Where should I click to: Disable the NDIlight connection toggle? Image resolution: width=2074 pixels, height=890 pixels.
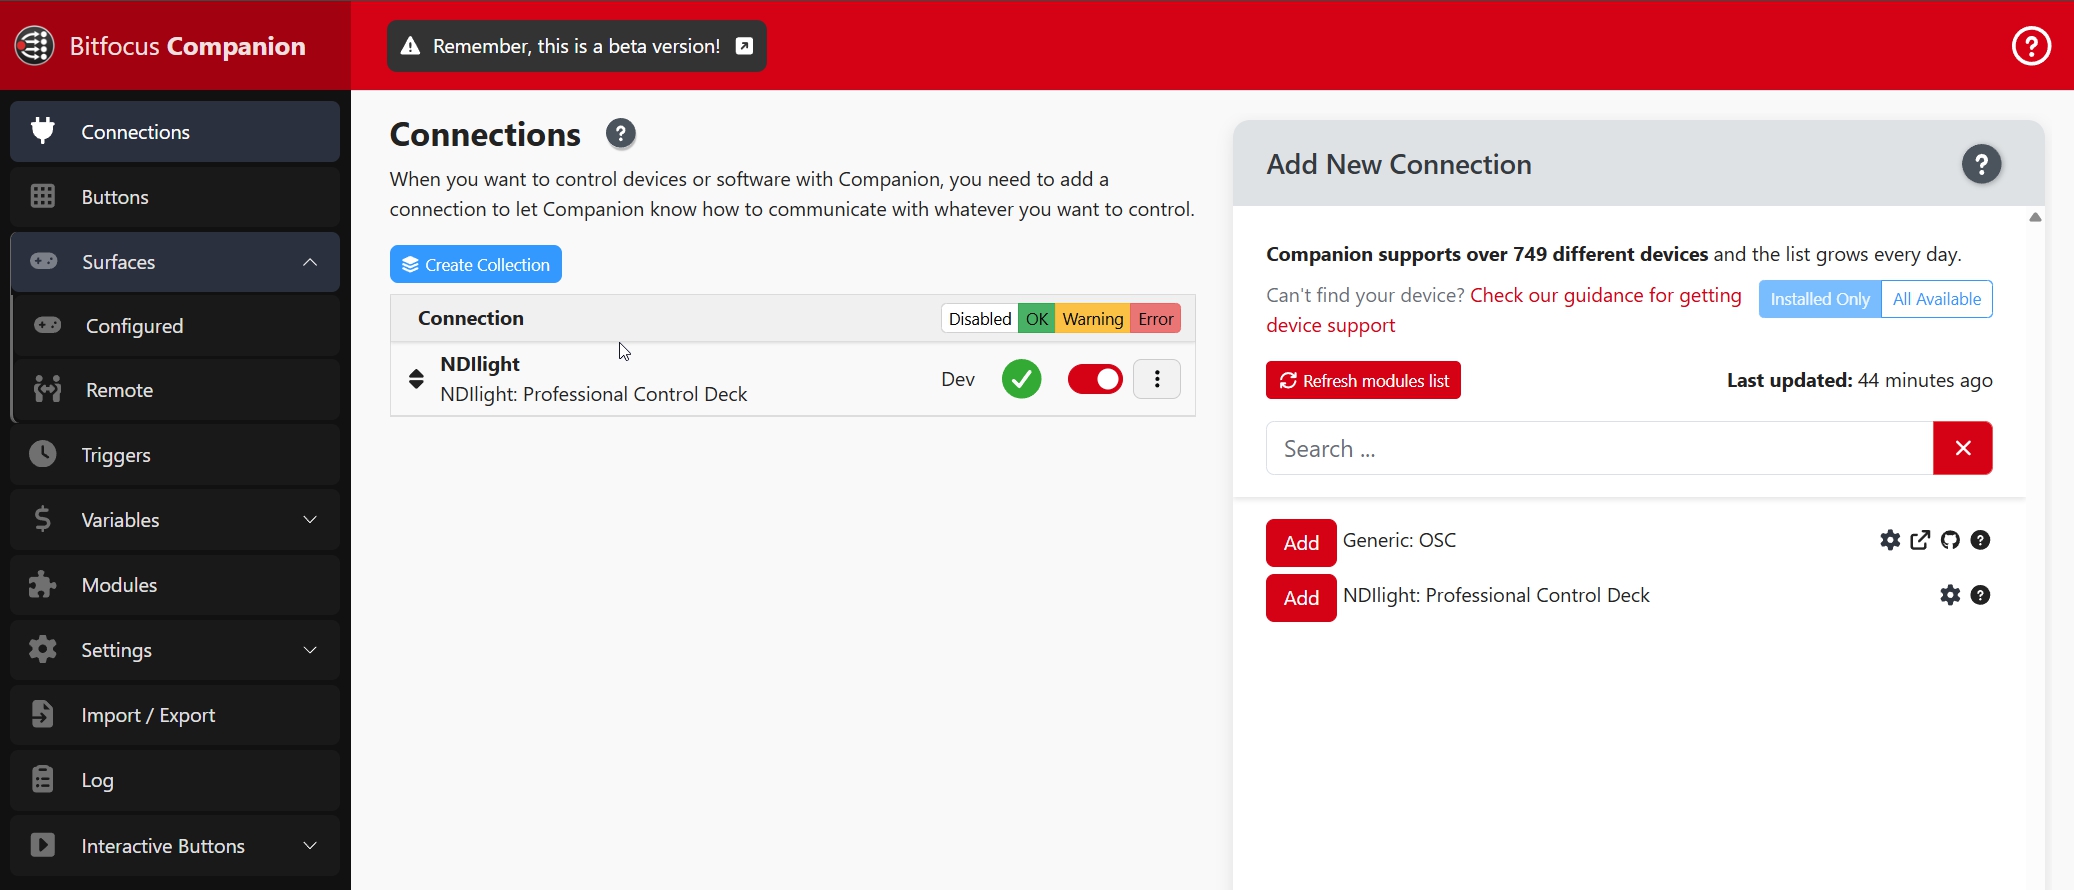tap(1095, 379)
